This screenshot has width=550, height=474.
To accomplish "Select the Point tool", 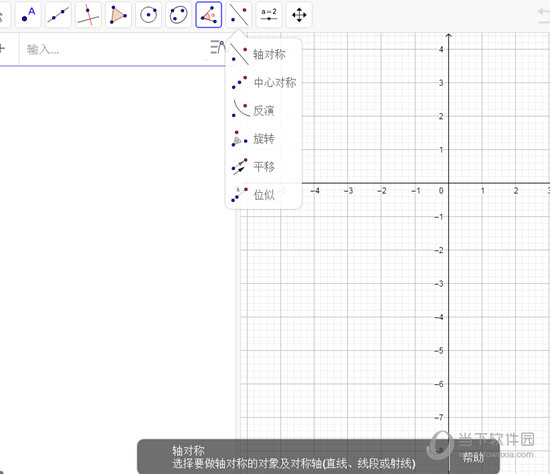I will (x=28, y=15).
